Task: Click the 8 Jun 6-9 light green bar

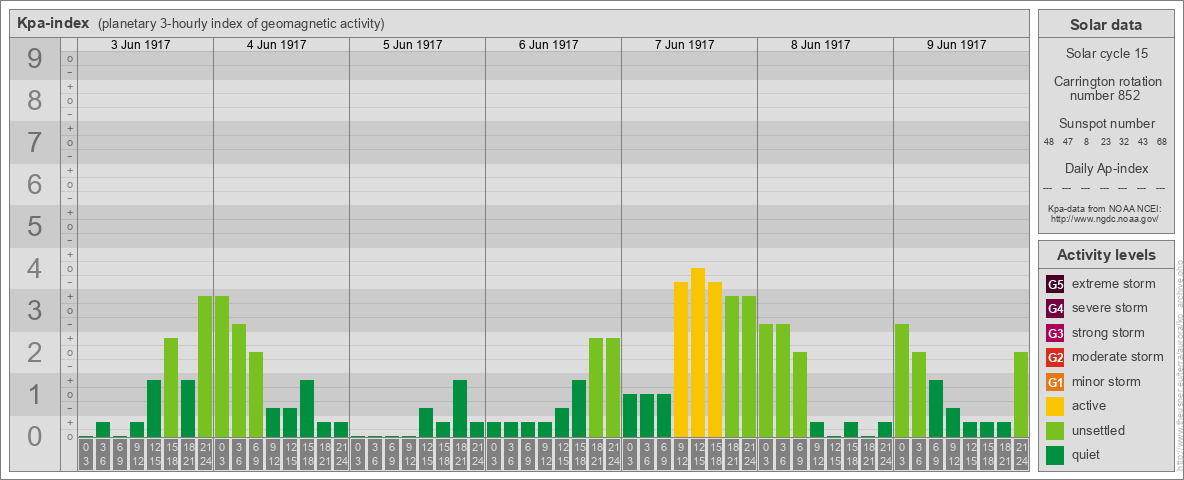Action: (800, 395)
